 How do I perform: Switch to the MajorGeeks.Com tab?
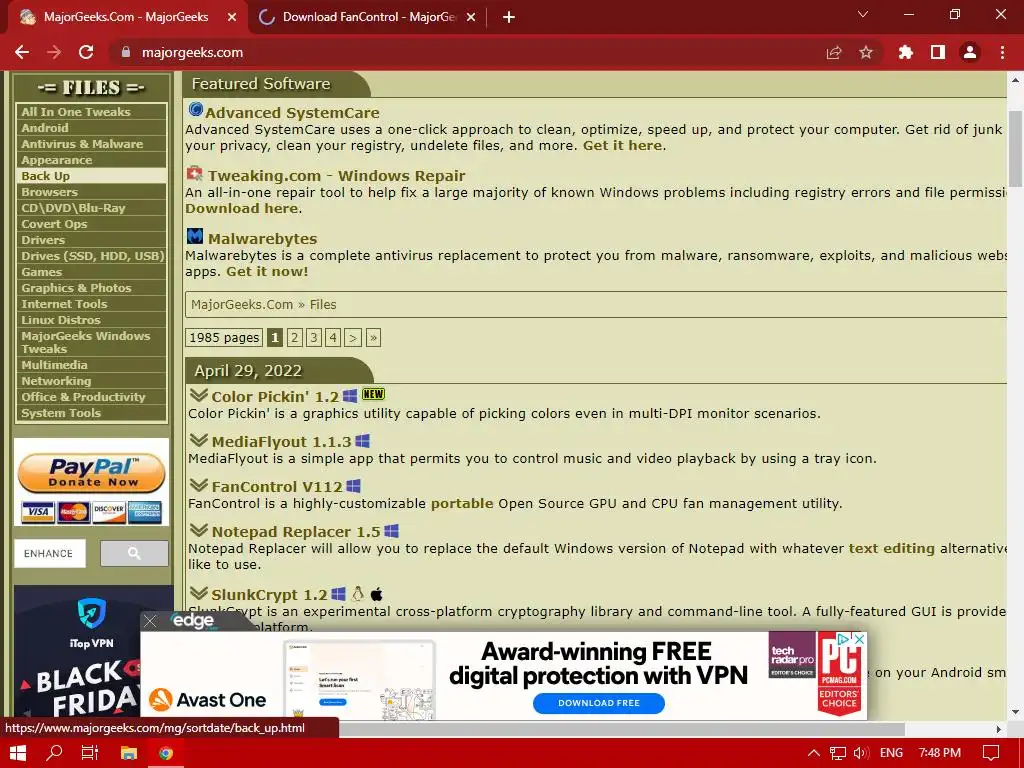coord(125,17)
